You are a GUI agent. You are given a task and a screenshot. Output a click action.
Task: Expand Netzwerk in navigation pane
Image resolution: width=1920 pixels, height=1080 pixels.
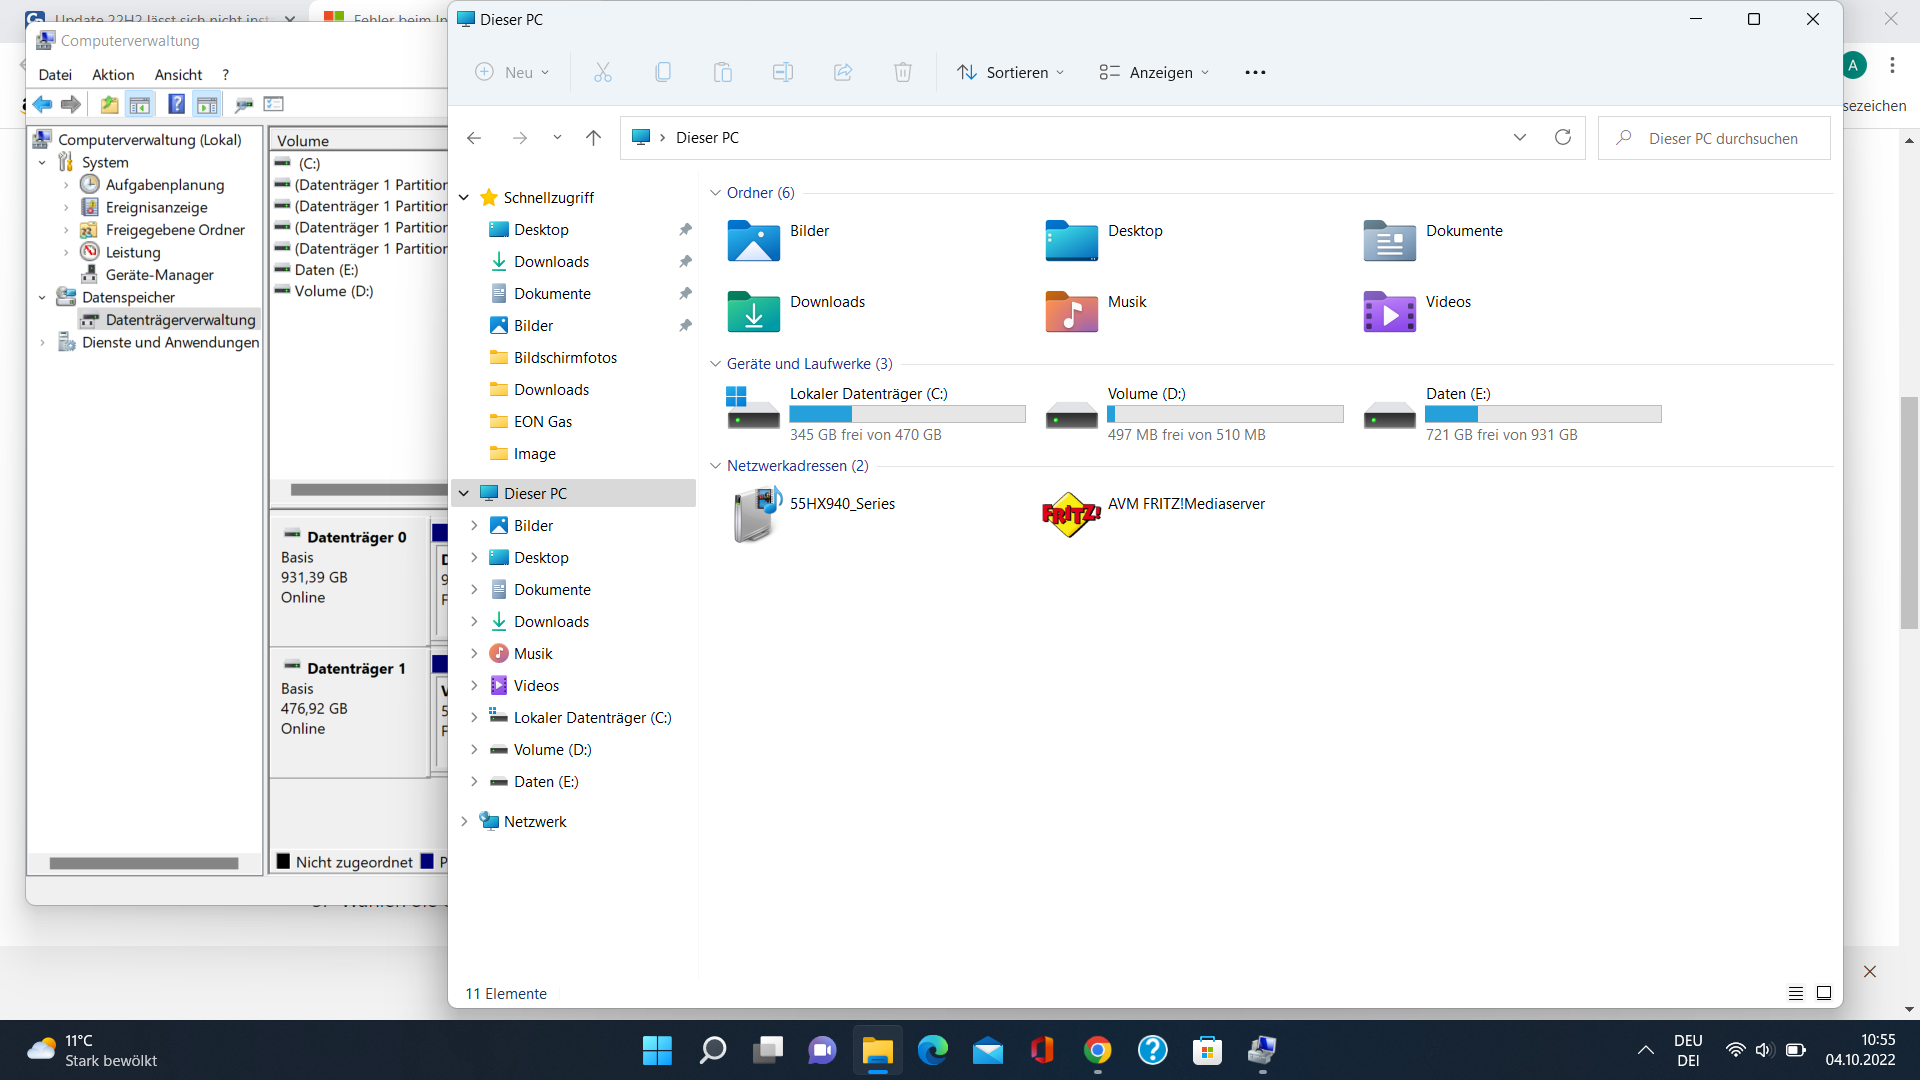point(464,821)
